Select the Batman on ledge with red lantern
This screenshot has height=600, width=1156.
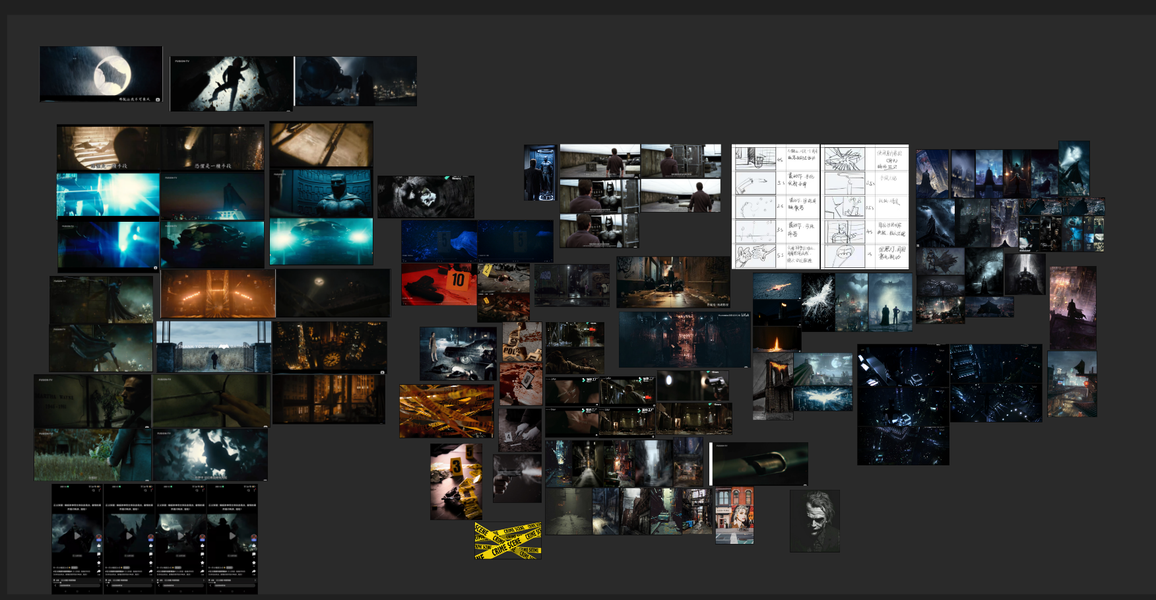coord(1072,384)
